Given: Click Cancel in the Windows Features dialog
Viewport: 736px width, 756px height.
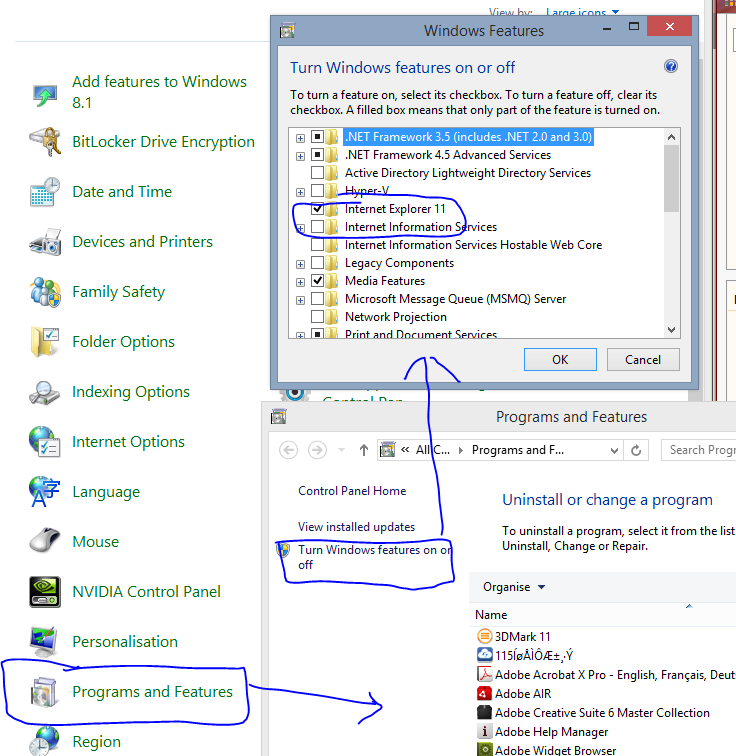Looking at the screenshot, I should tap(643, 360).
